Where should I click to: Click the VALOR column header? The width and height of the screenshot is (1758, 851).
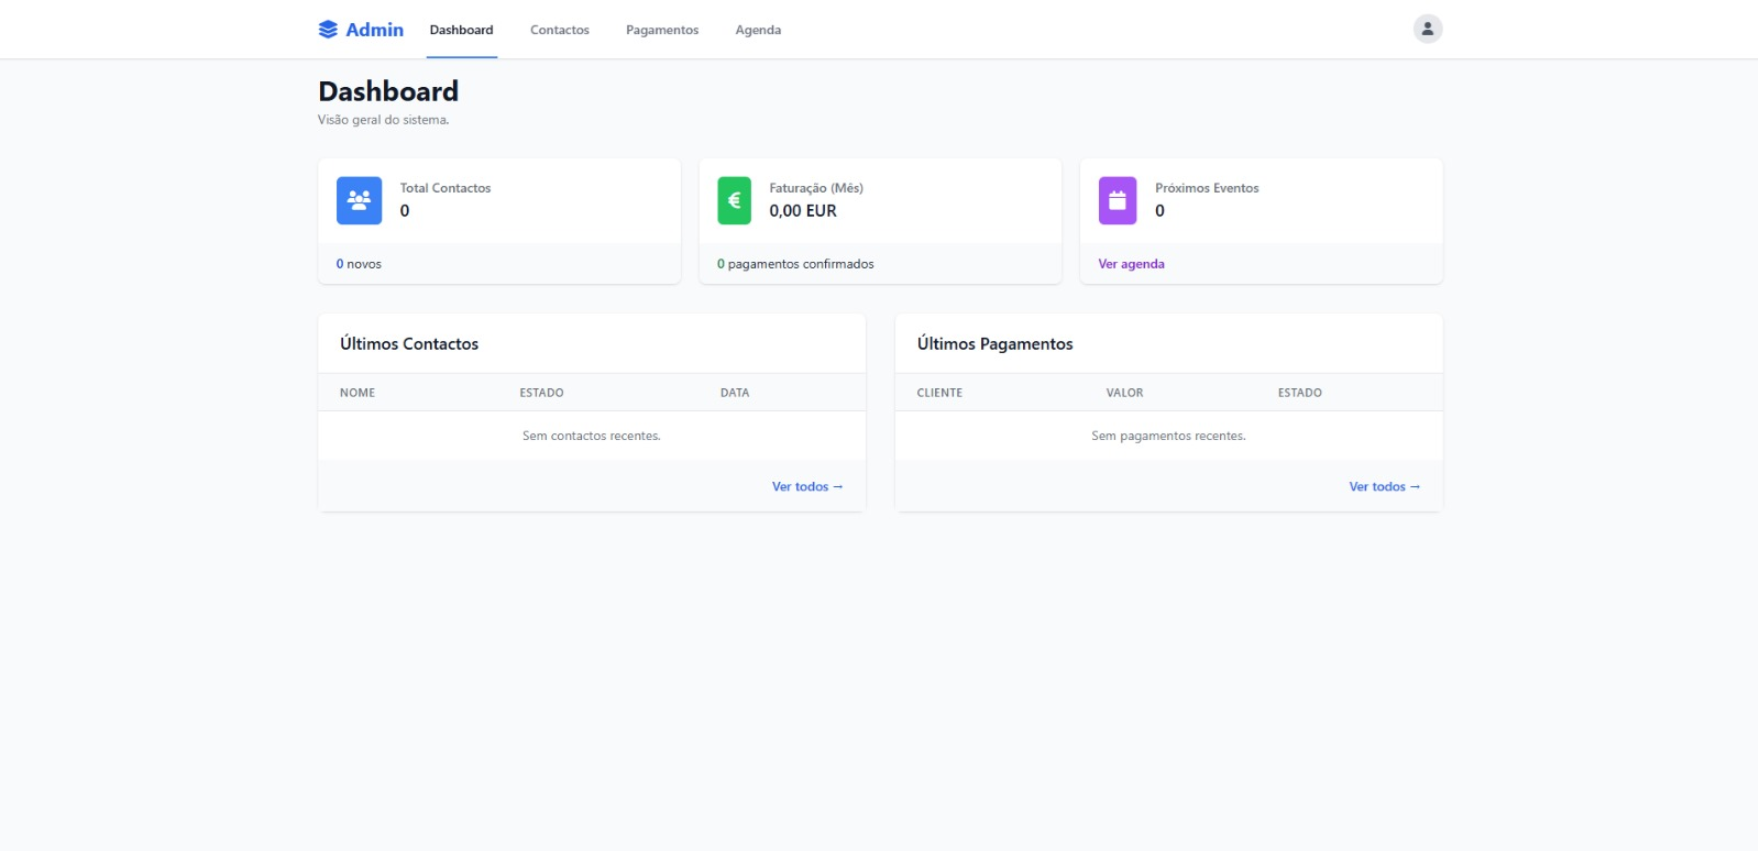[x=1124, y=393]
